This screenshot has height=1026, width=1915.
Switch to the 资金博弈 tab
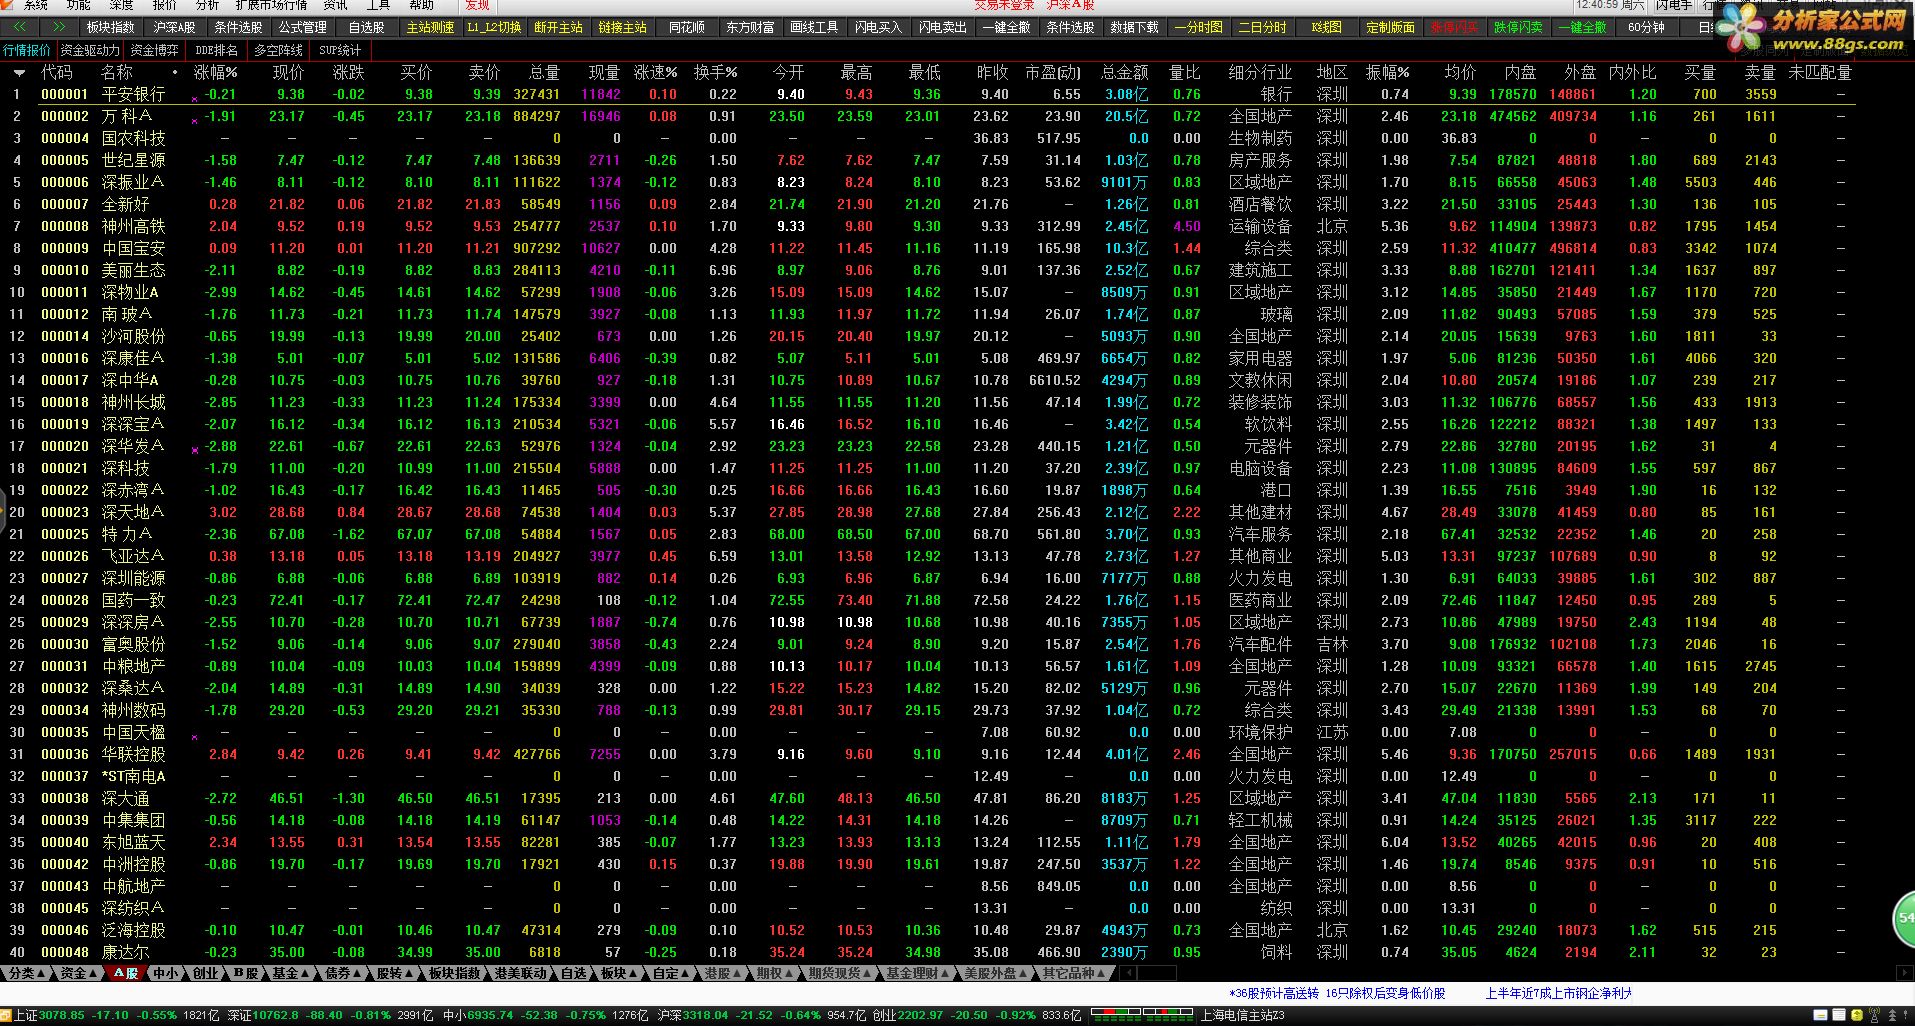tap(155, 50)
